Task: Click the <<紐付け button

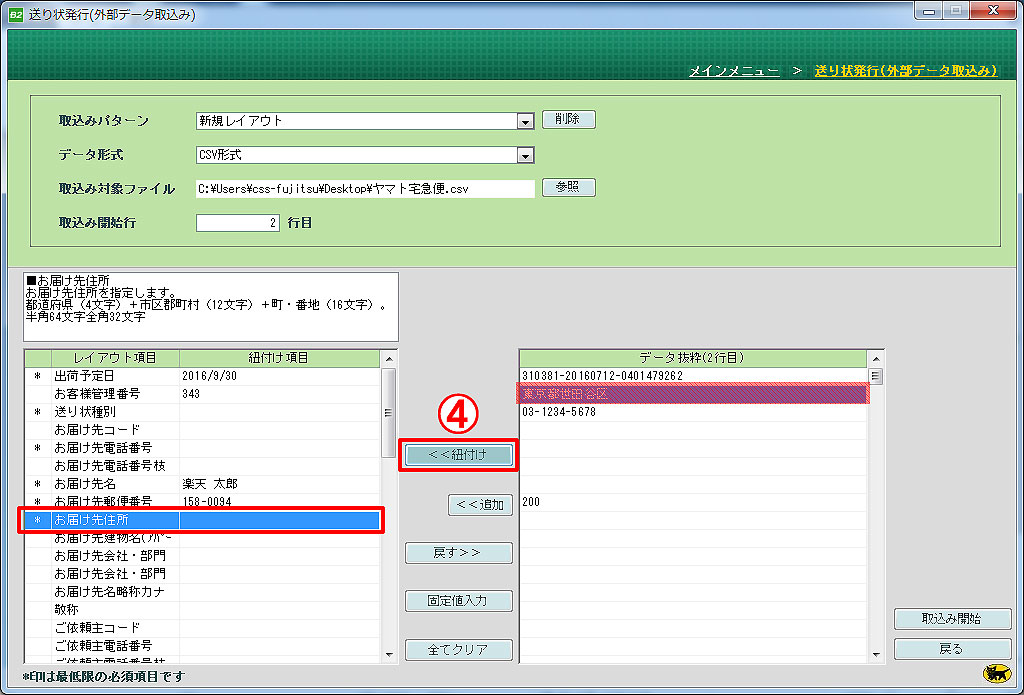Action: pos(458,455)
